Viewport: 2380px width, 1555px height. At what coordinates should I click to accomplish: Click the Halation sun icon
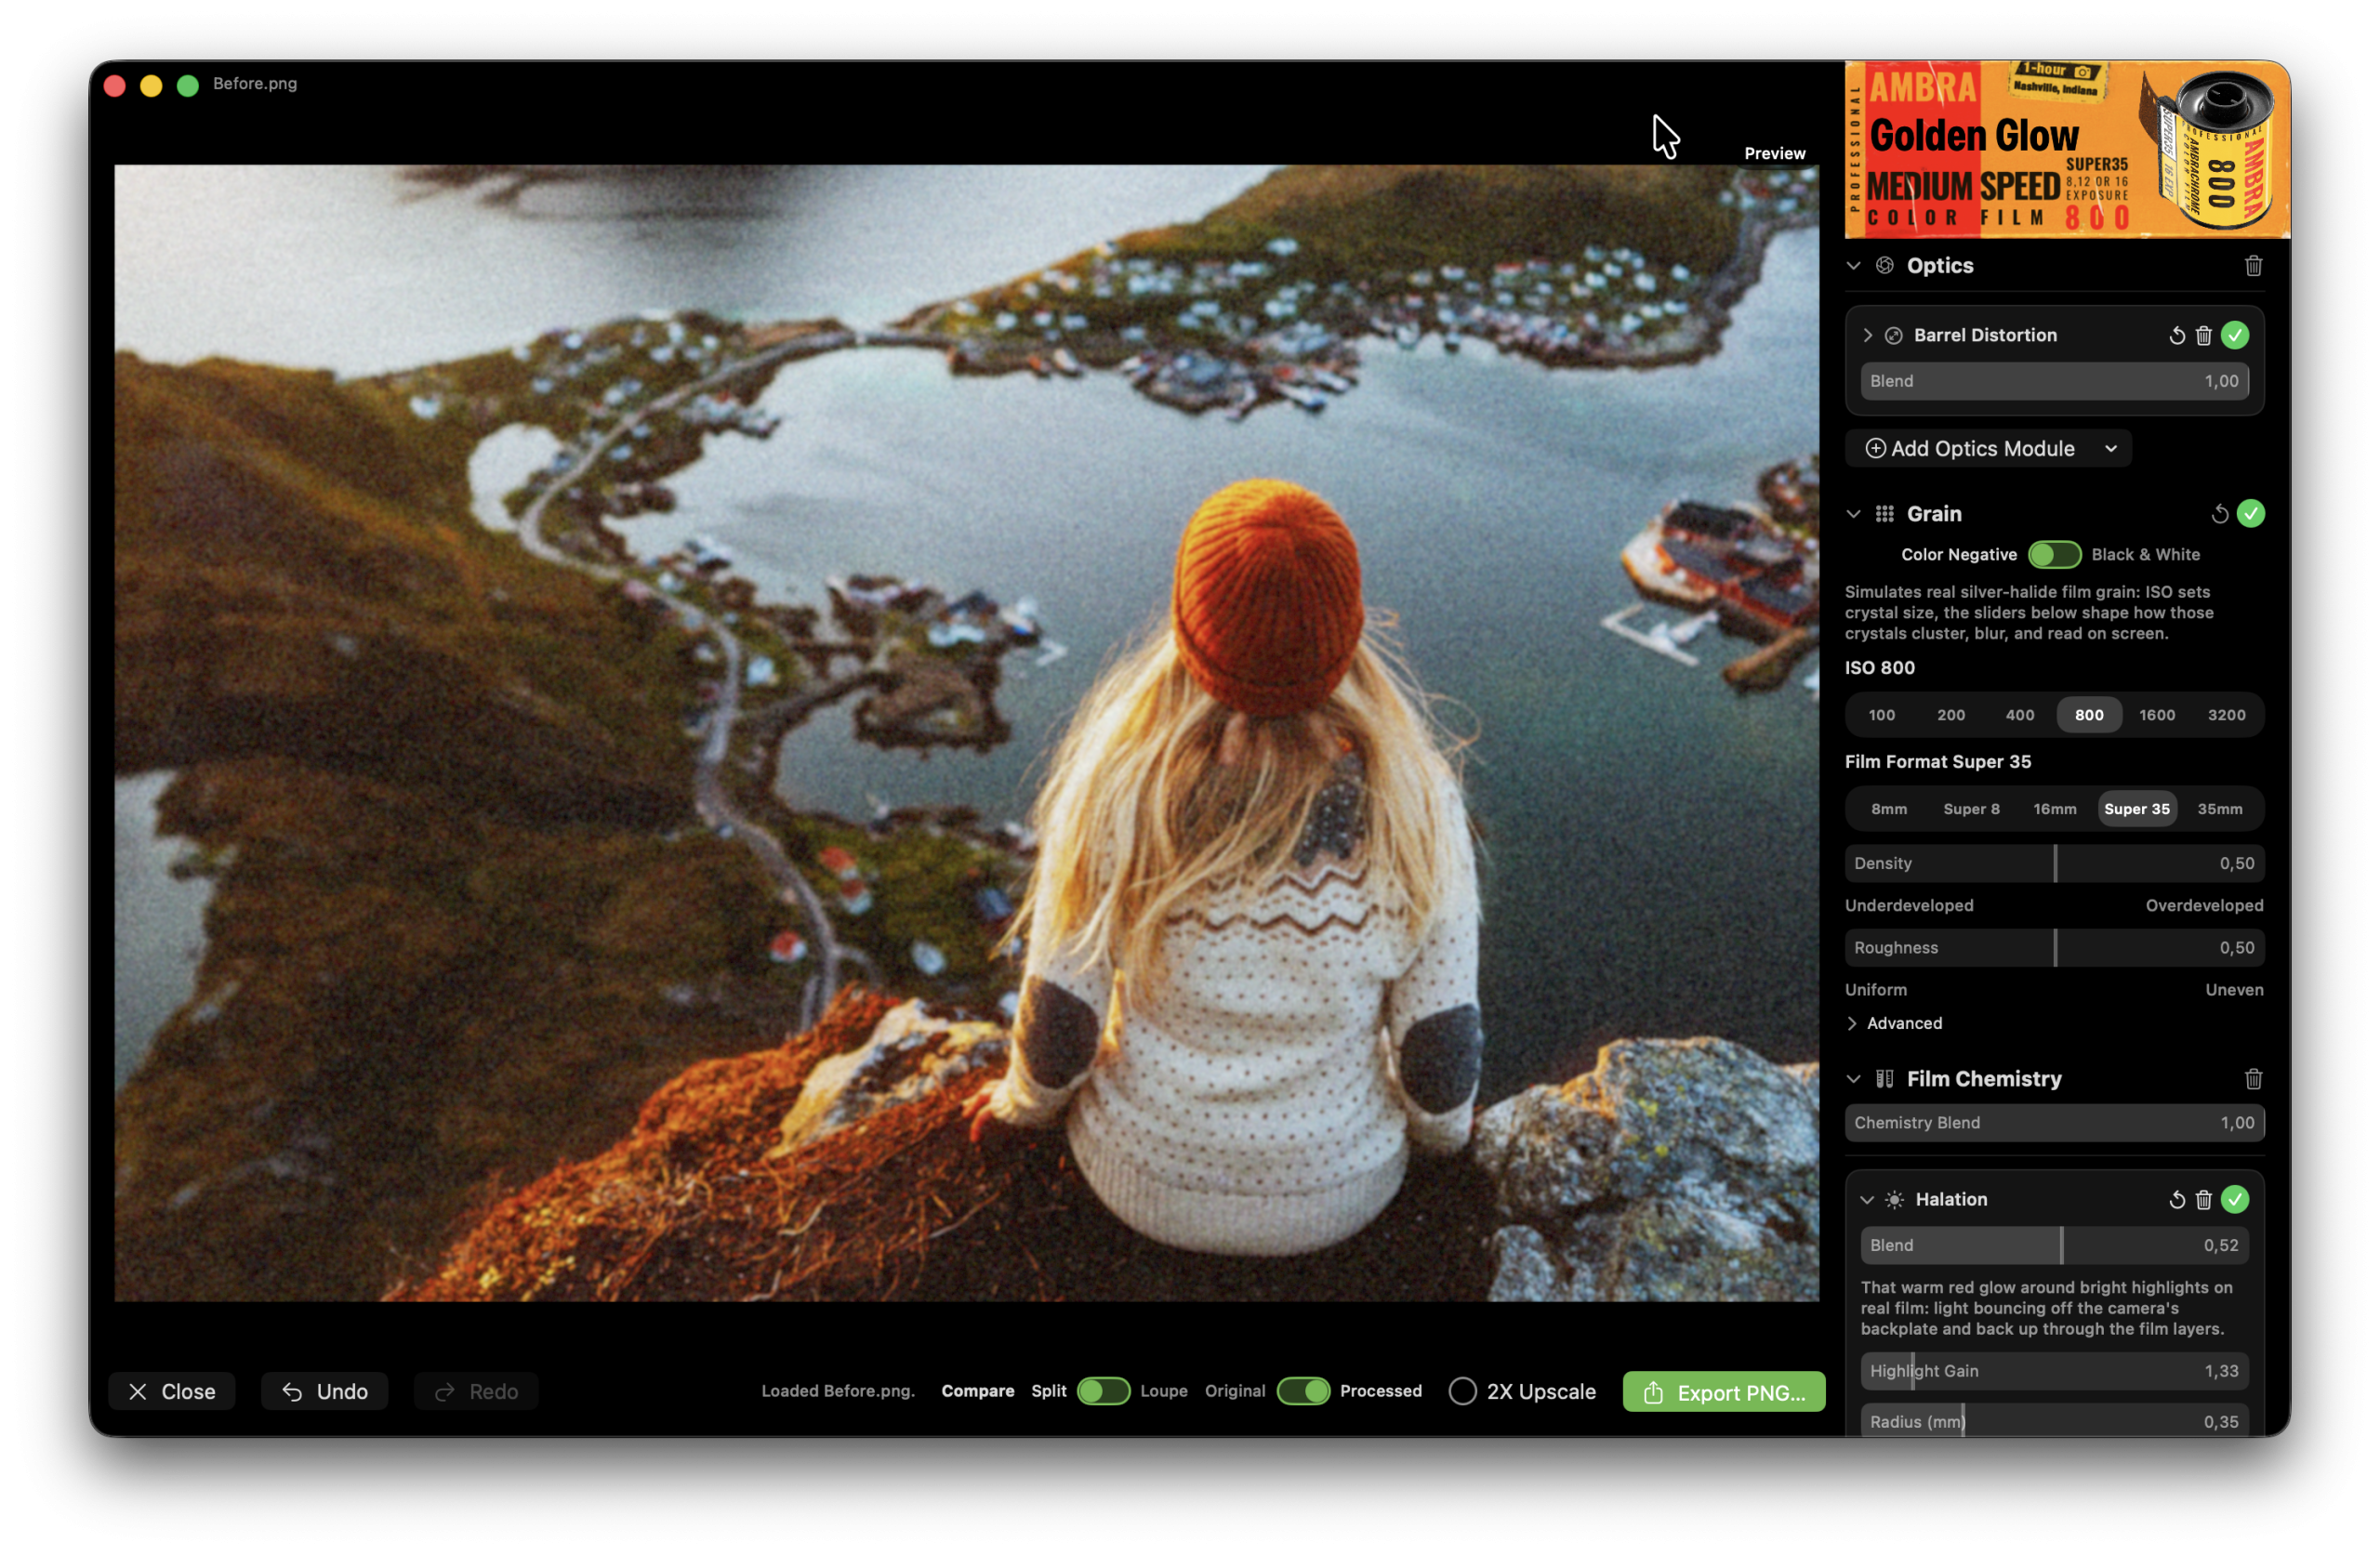[x=1894, y=1200]
